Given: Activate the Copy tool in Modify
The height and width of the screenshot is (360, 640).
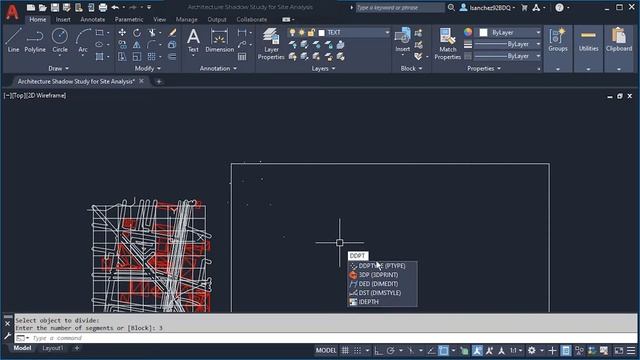Looking at the screenshot, I should [x=122, y=44].
